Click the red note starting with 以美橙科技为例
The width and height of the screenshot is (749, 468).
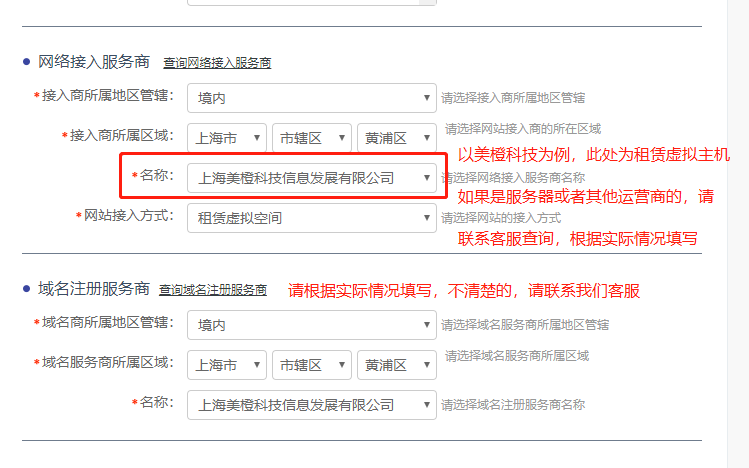(x=593, y=155)
